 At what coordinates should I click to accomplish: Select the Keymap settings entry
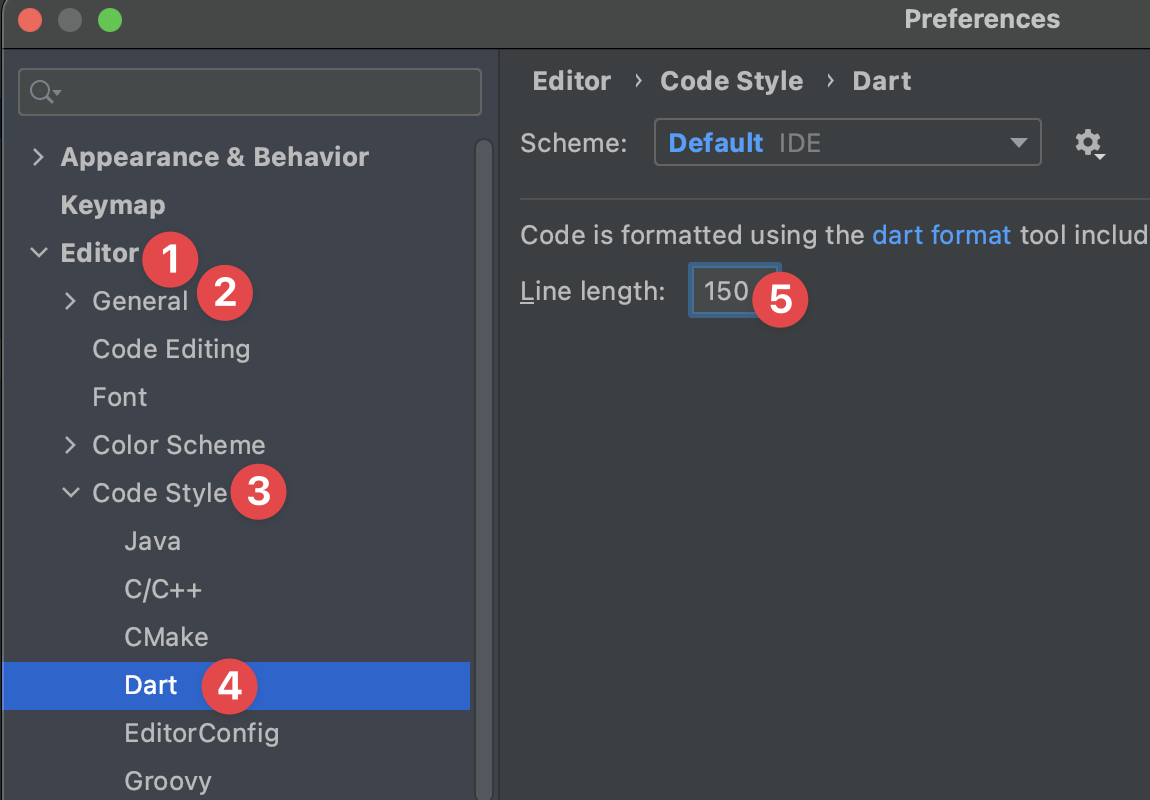point(112,204)
